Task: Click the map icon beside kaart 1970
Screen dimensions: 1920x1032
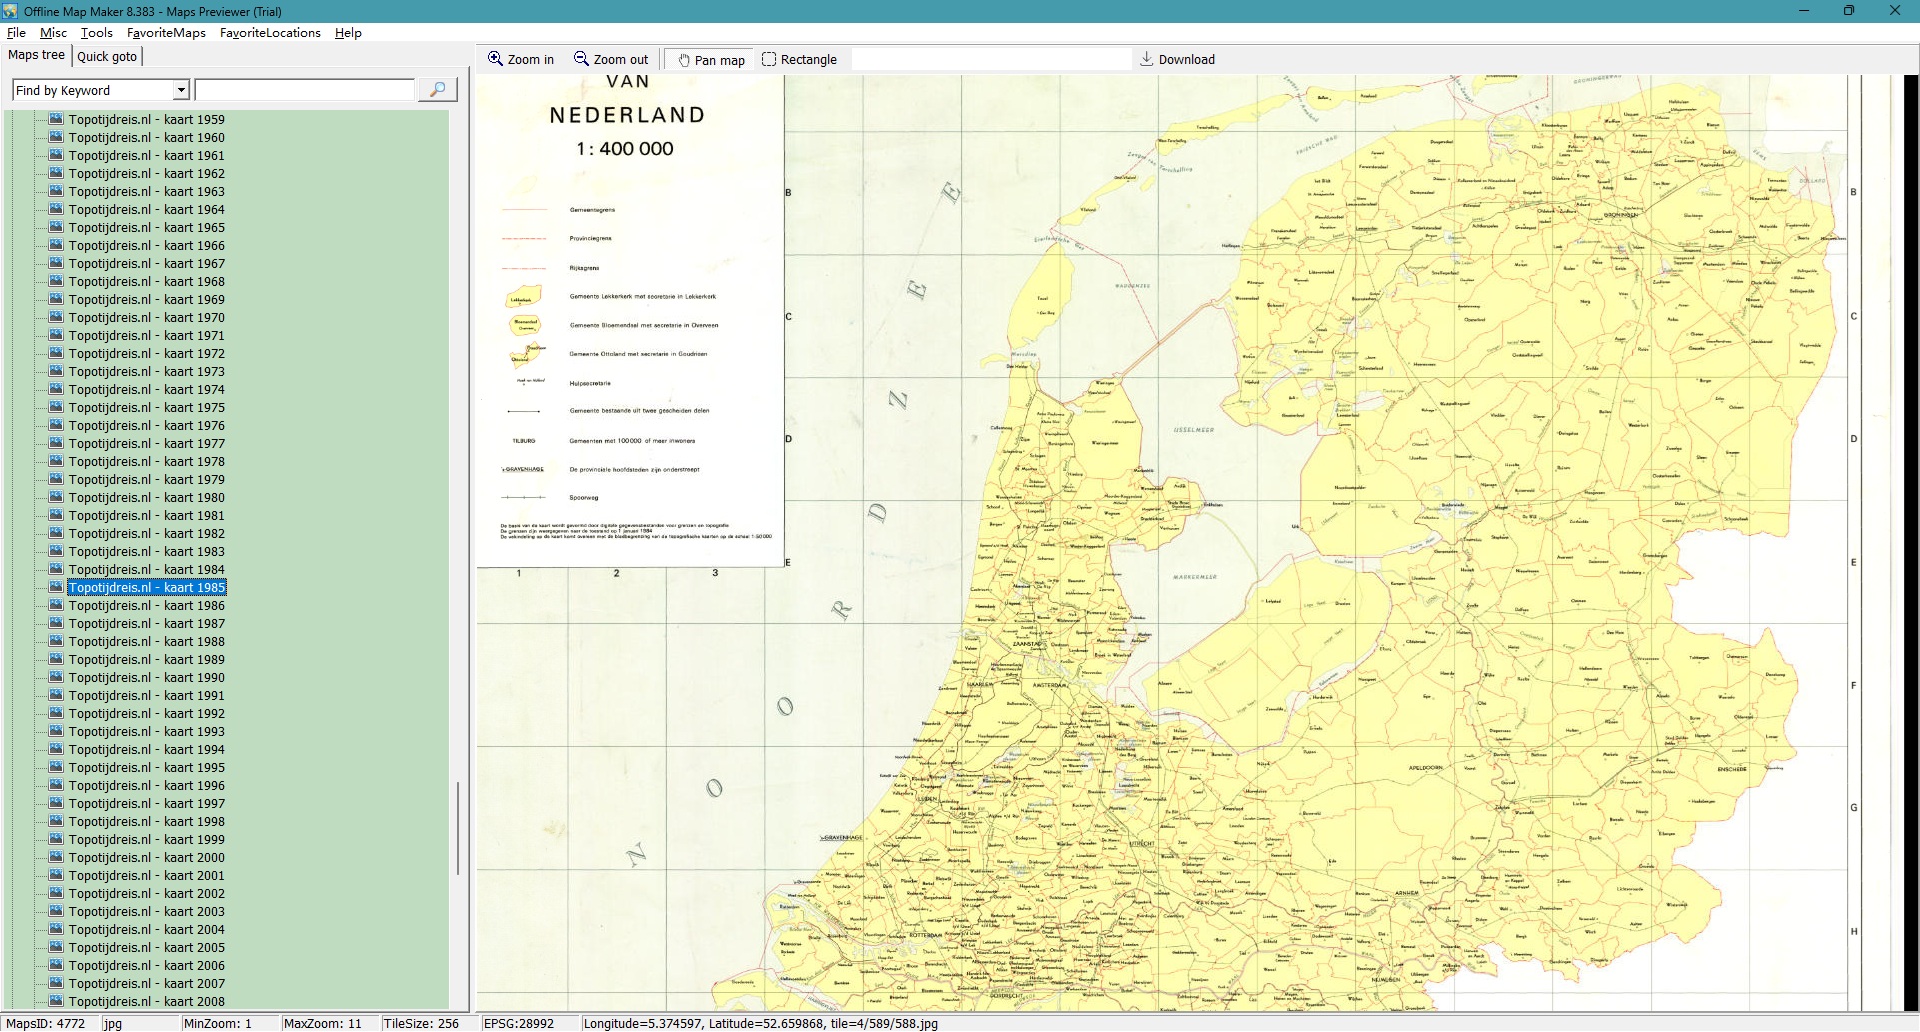Action: 56,317
